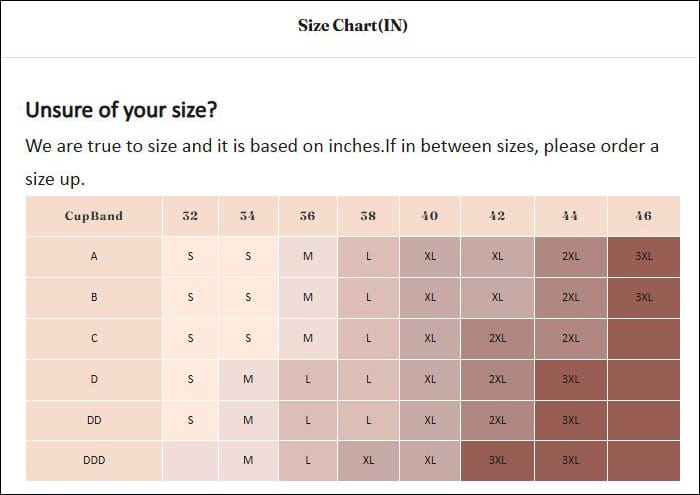700x495 pixels.
Task: Click band size 40 column header
Action: [x=430, y=216]
